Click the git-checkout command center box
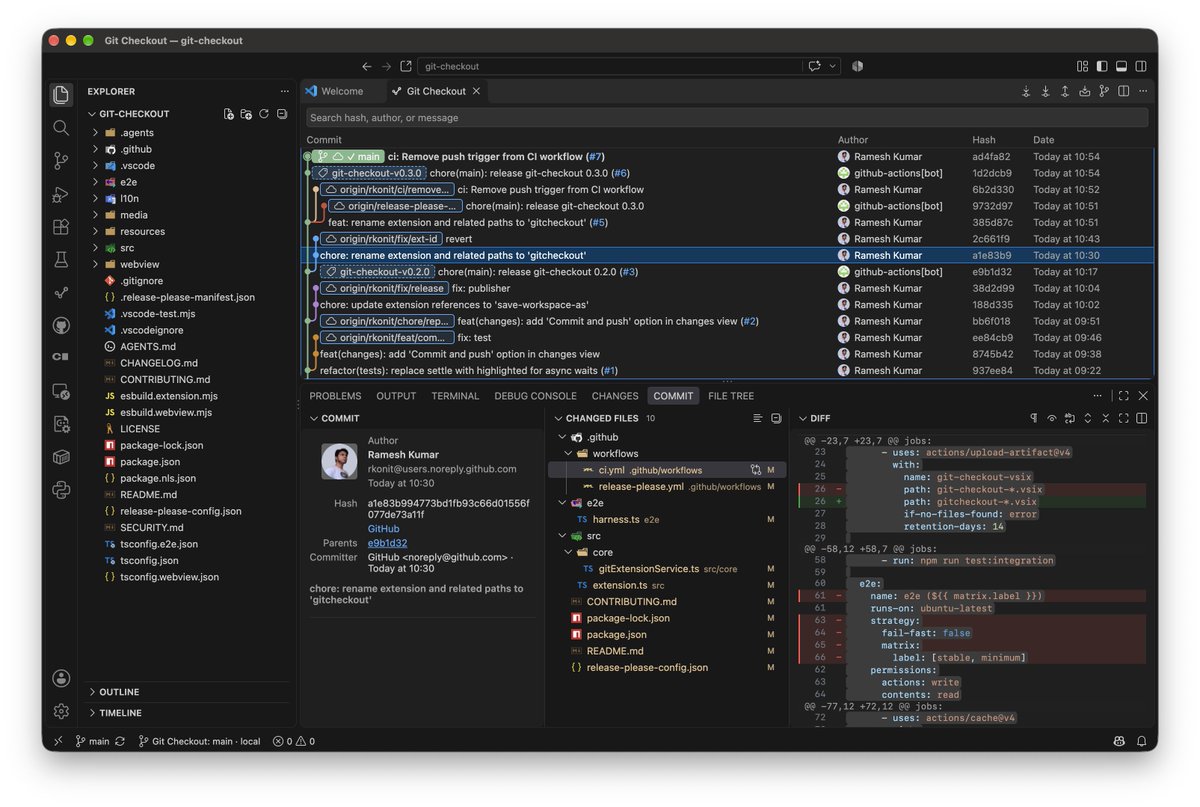 click(x=610, y=66)
